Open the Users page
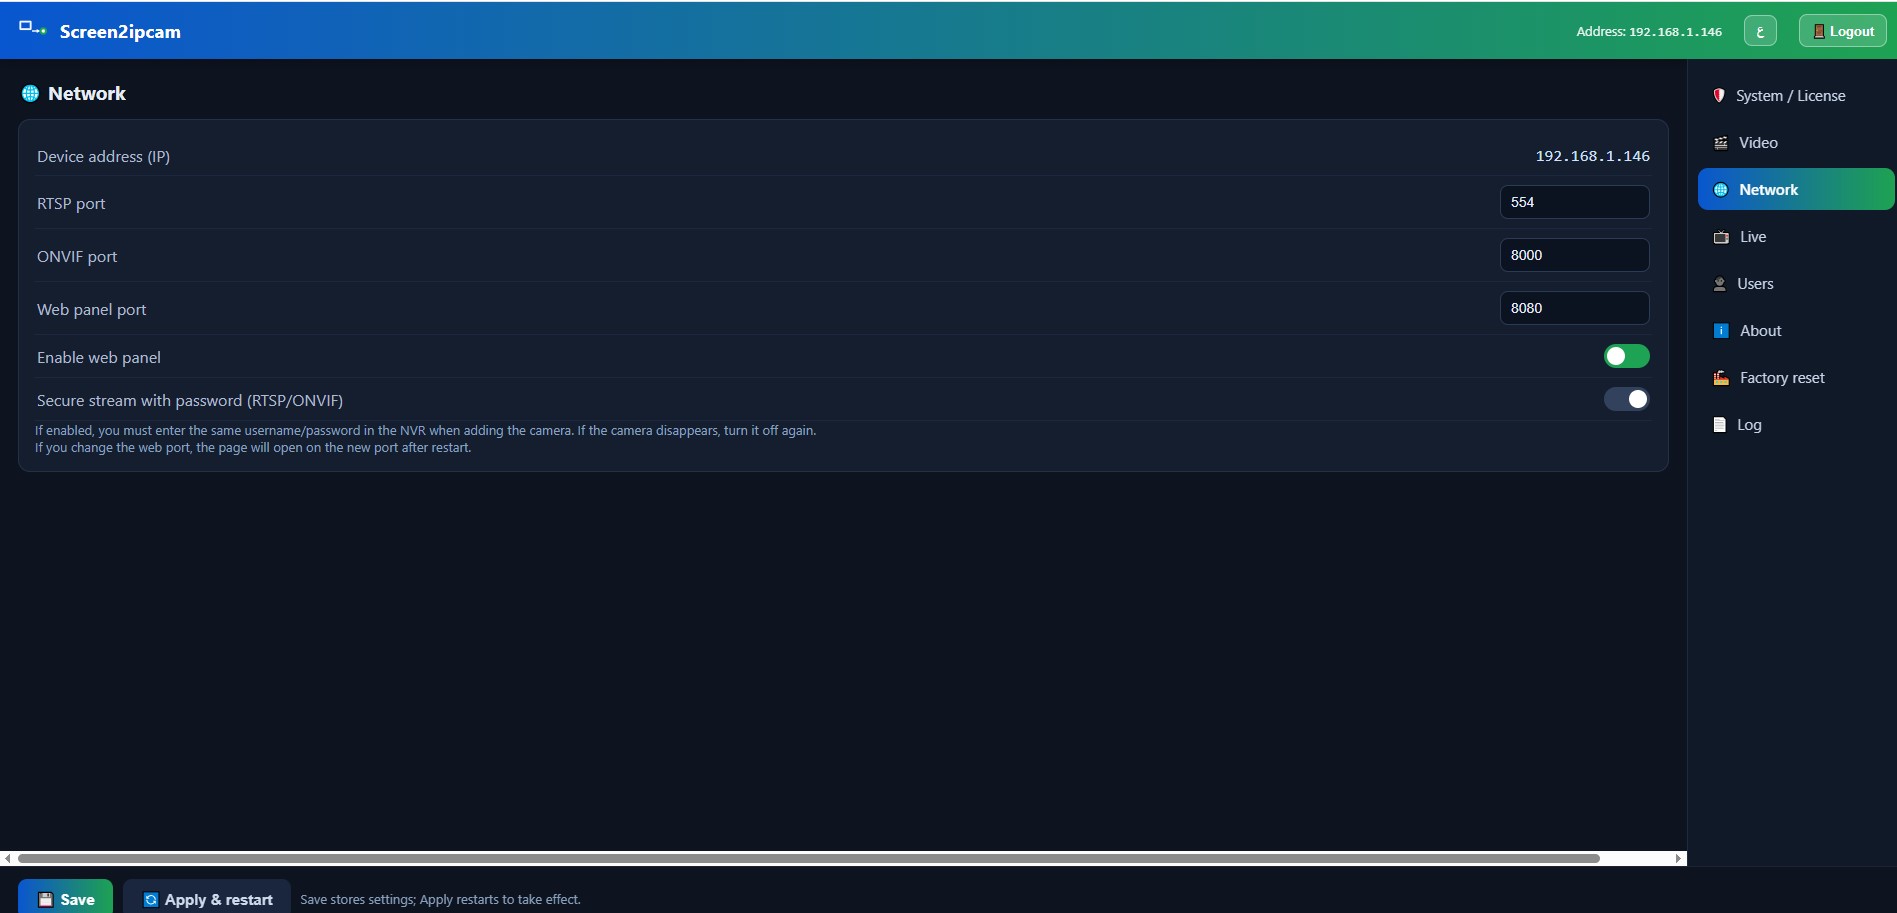This screenshot has width=1897, height=913. click(x=1796, y=284)
